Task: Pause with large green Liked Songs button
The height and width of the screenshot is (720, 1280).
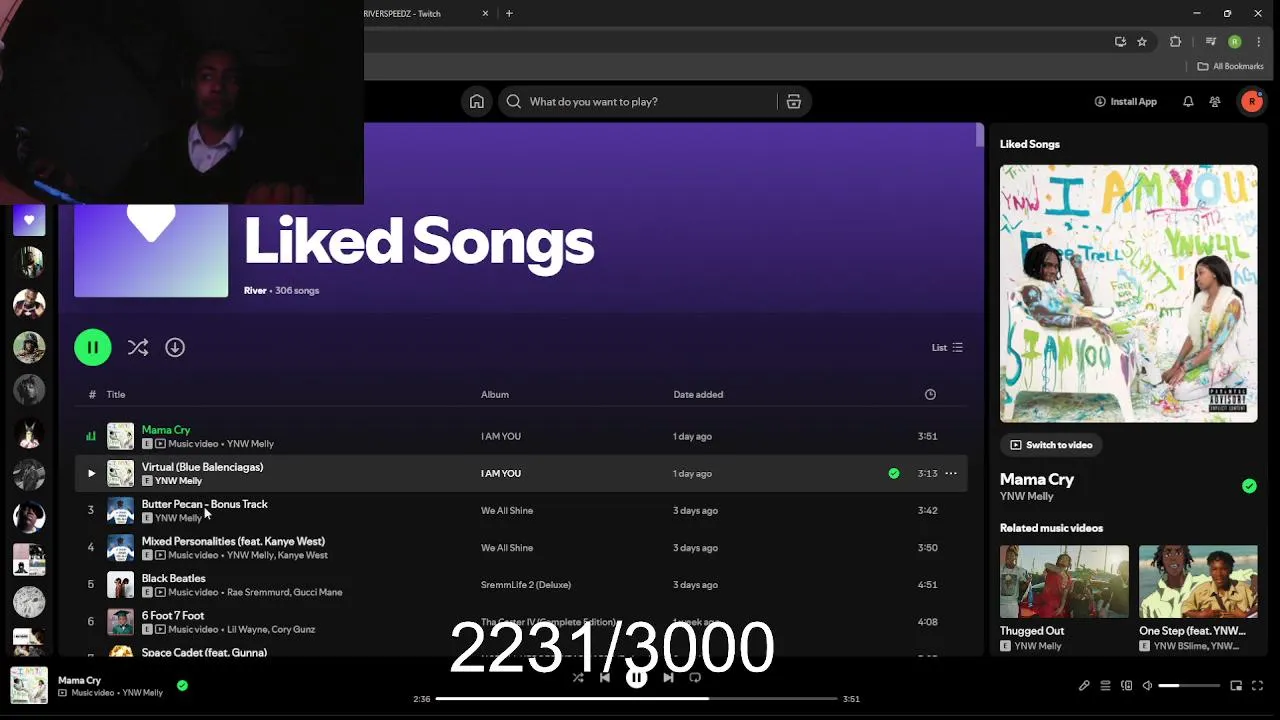Action: tap(93, 347)
